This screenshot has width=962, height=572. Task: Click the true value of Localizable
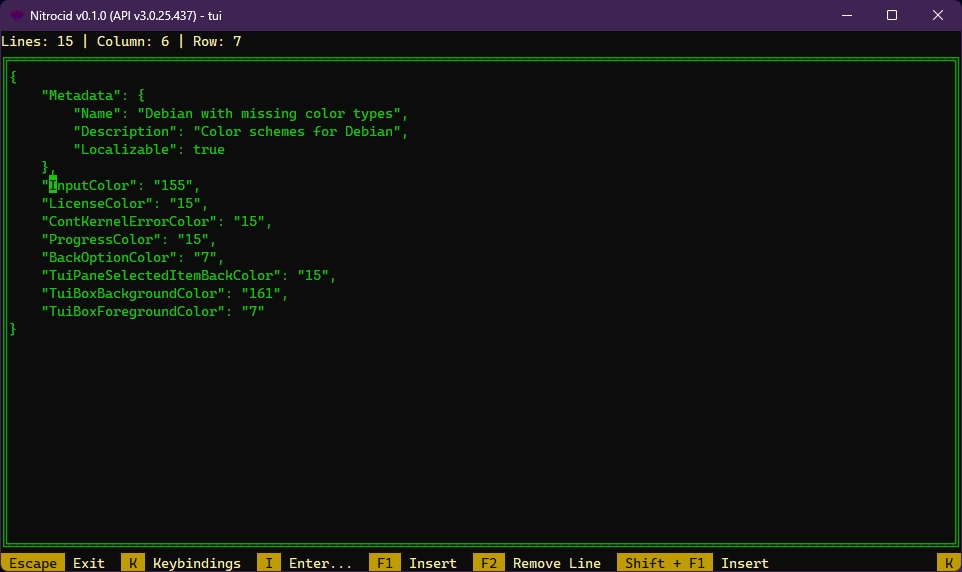tap(209, 149)
